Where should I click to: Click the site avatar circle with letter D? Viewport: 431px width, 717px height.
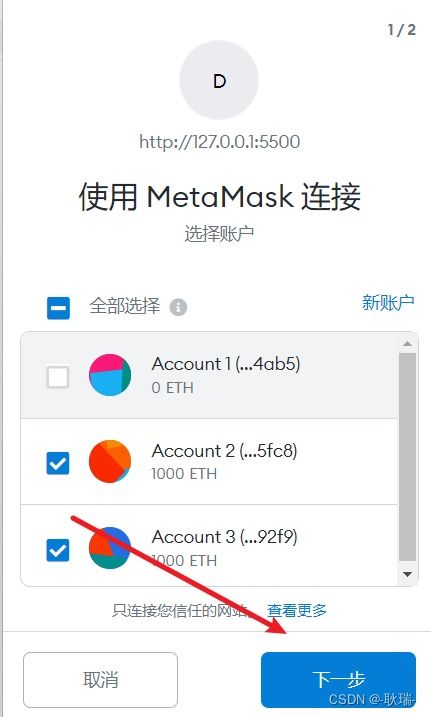click(x=219, y=80)
